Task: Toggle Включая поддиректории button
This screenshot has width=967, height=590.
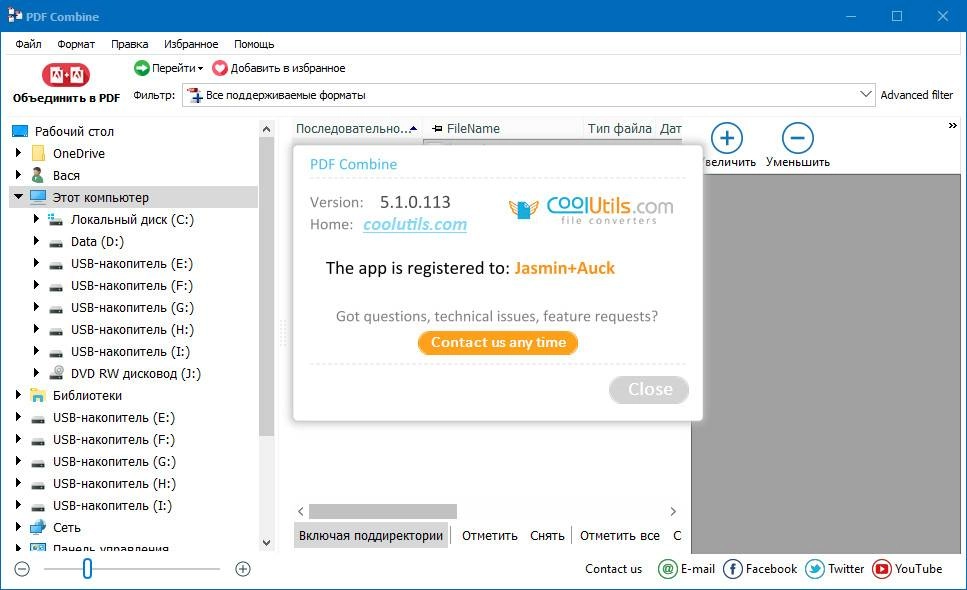Action: (371, 536)
